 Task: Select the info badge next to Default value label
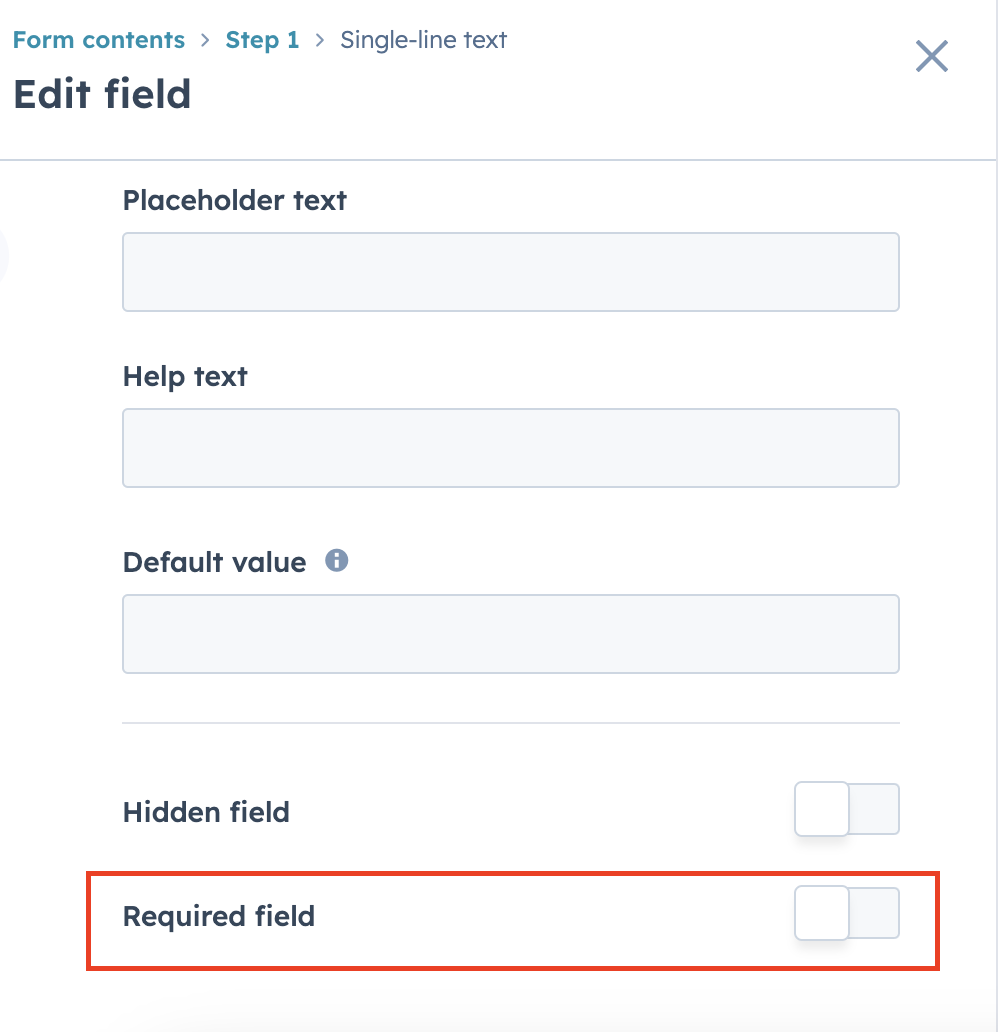pyautogui.click(x=336, y=561)
